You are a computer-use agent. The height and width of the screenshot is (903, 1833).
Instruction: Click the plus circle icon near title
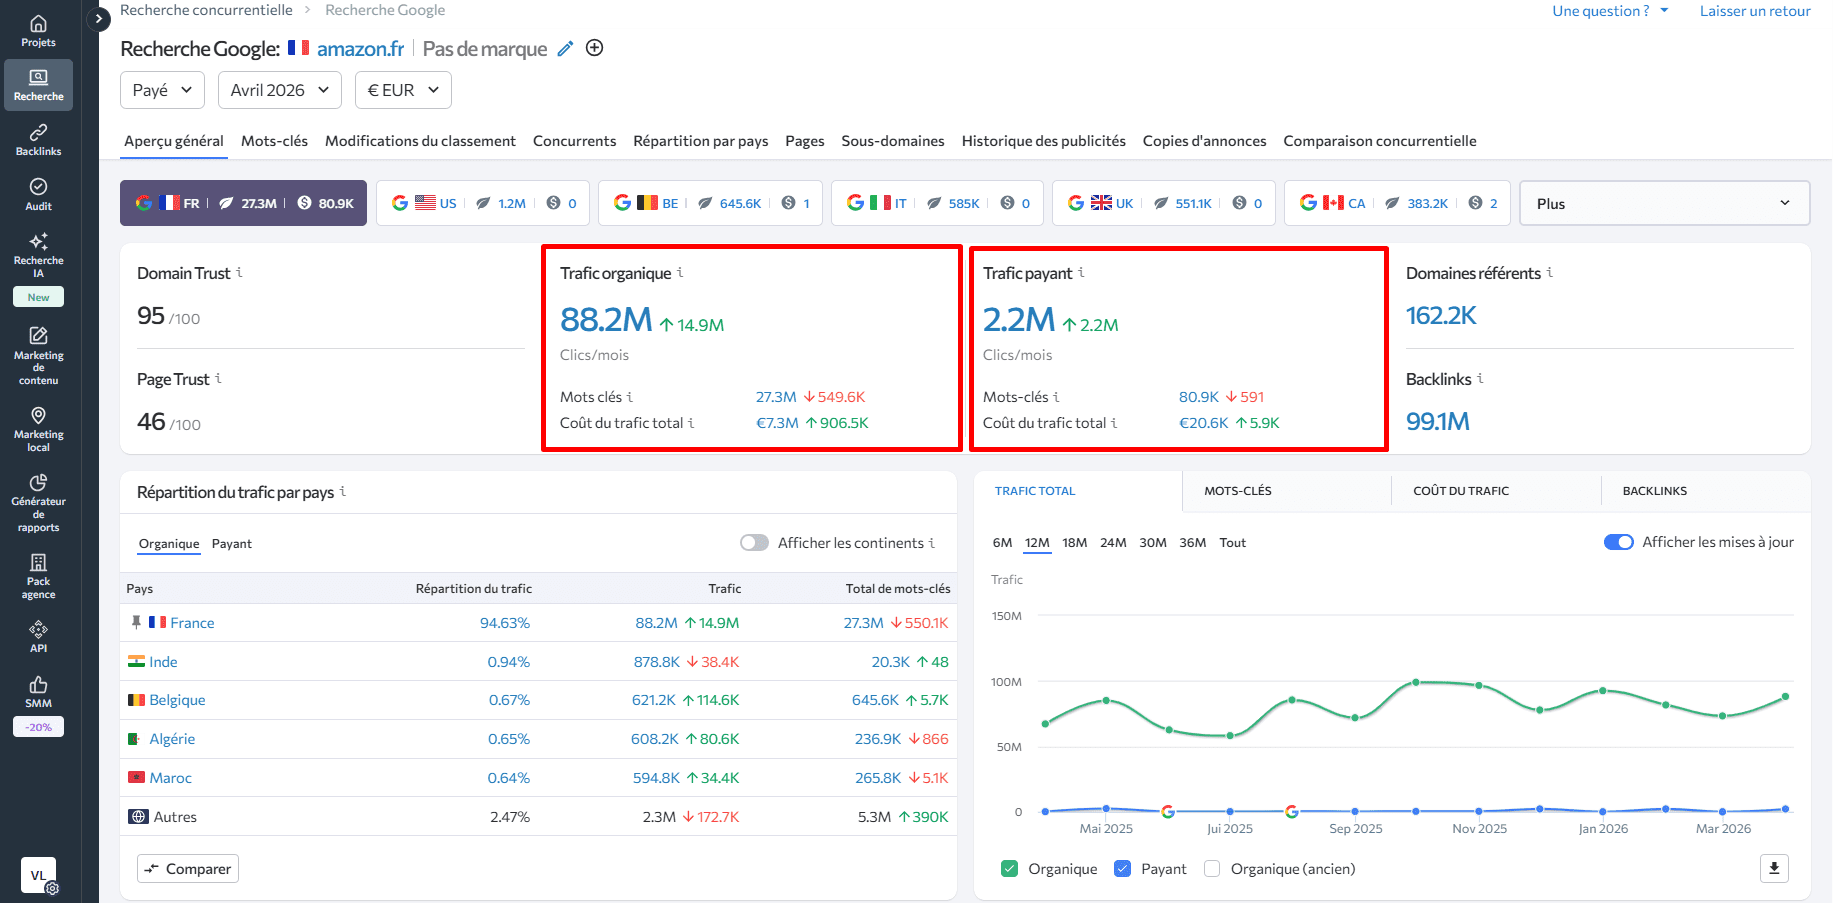594,48
